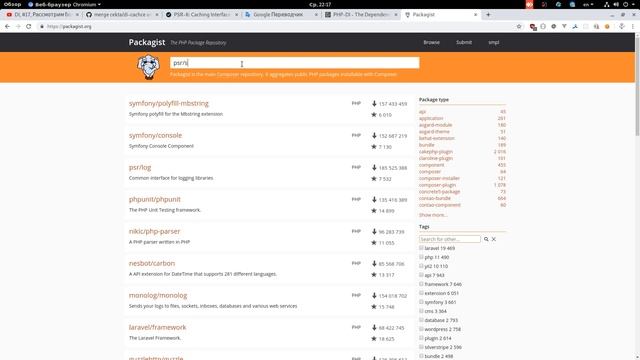Click site lock icon in address bar

tap(42, 27)
